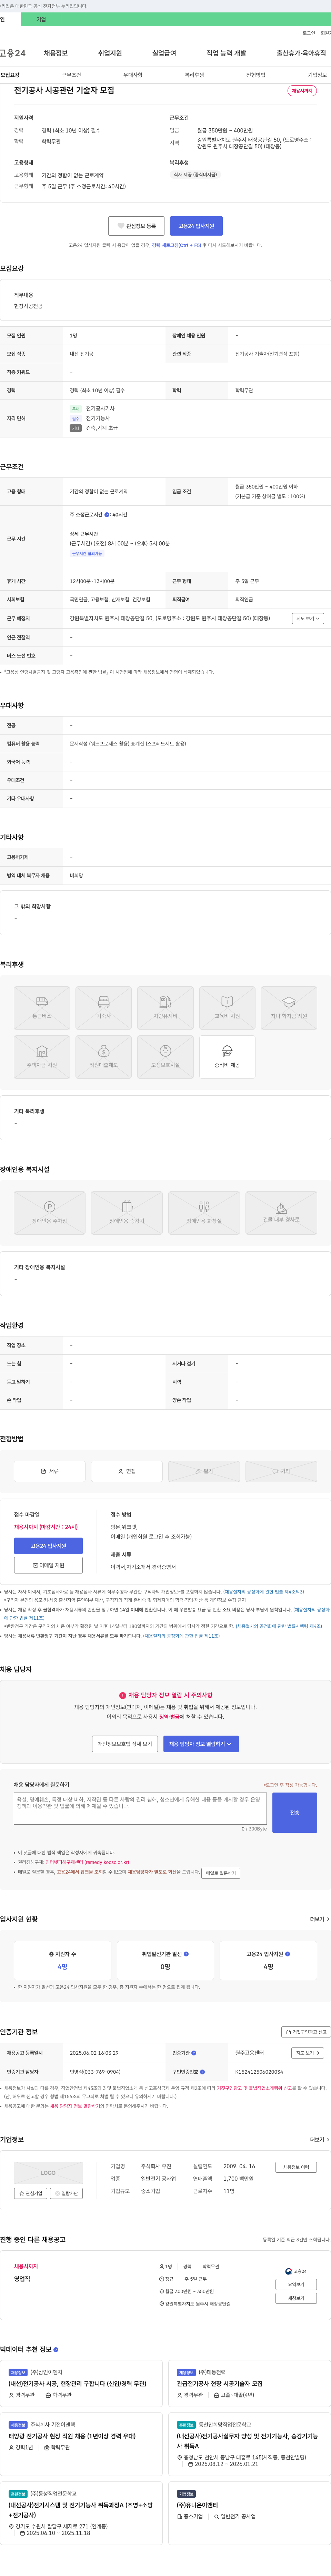Viewport: 331px width, 2576px height.
Task: Switch to the 복리후생 section tab
Action: 194,75
